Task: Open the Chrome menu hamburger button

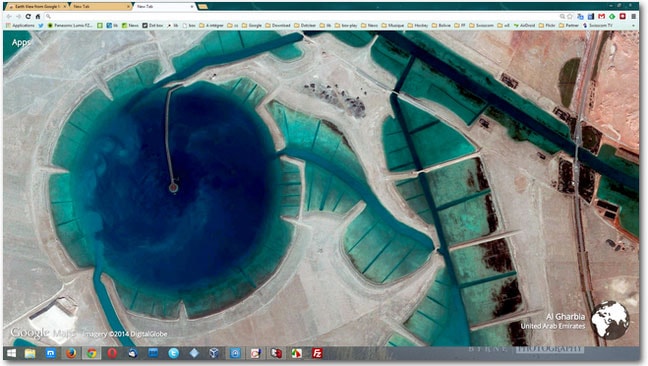Action: [x=634, y=17]
